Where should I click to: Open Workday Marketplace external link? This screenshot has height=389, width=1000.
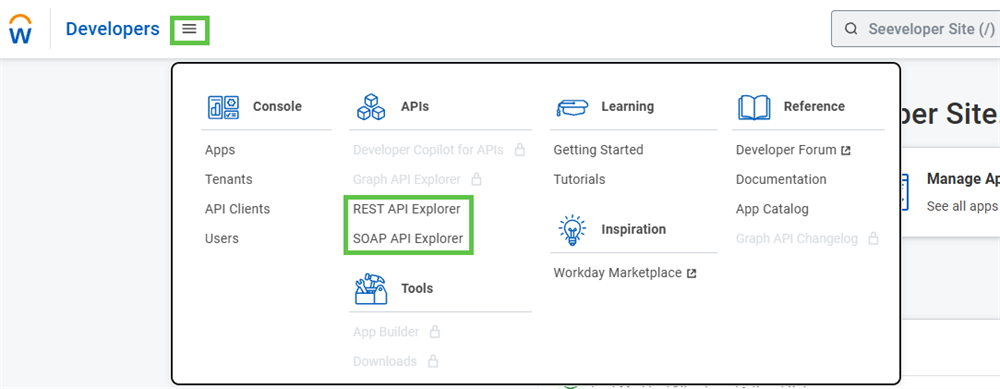617,273
